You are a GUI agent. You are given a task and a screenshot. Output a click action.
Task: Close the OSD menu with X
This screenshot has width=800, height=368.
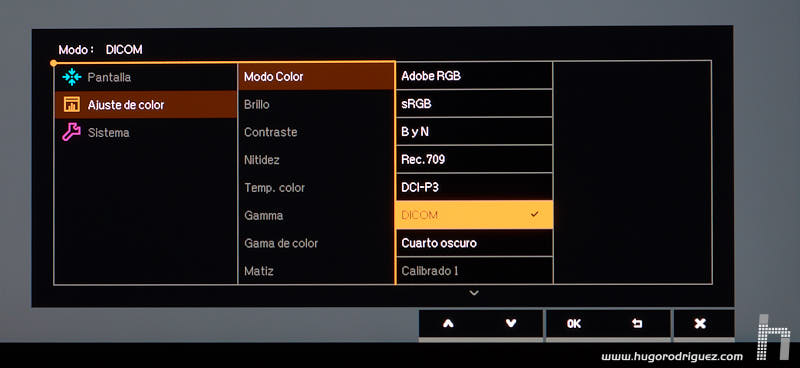coord(701,324)
